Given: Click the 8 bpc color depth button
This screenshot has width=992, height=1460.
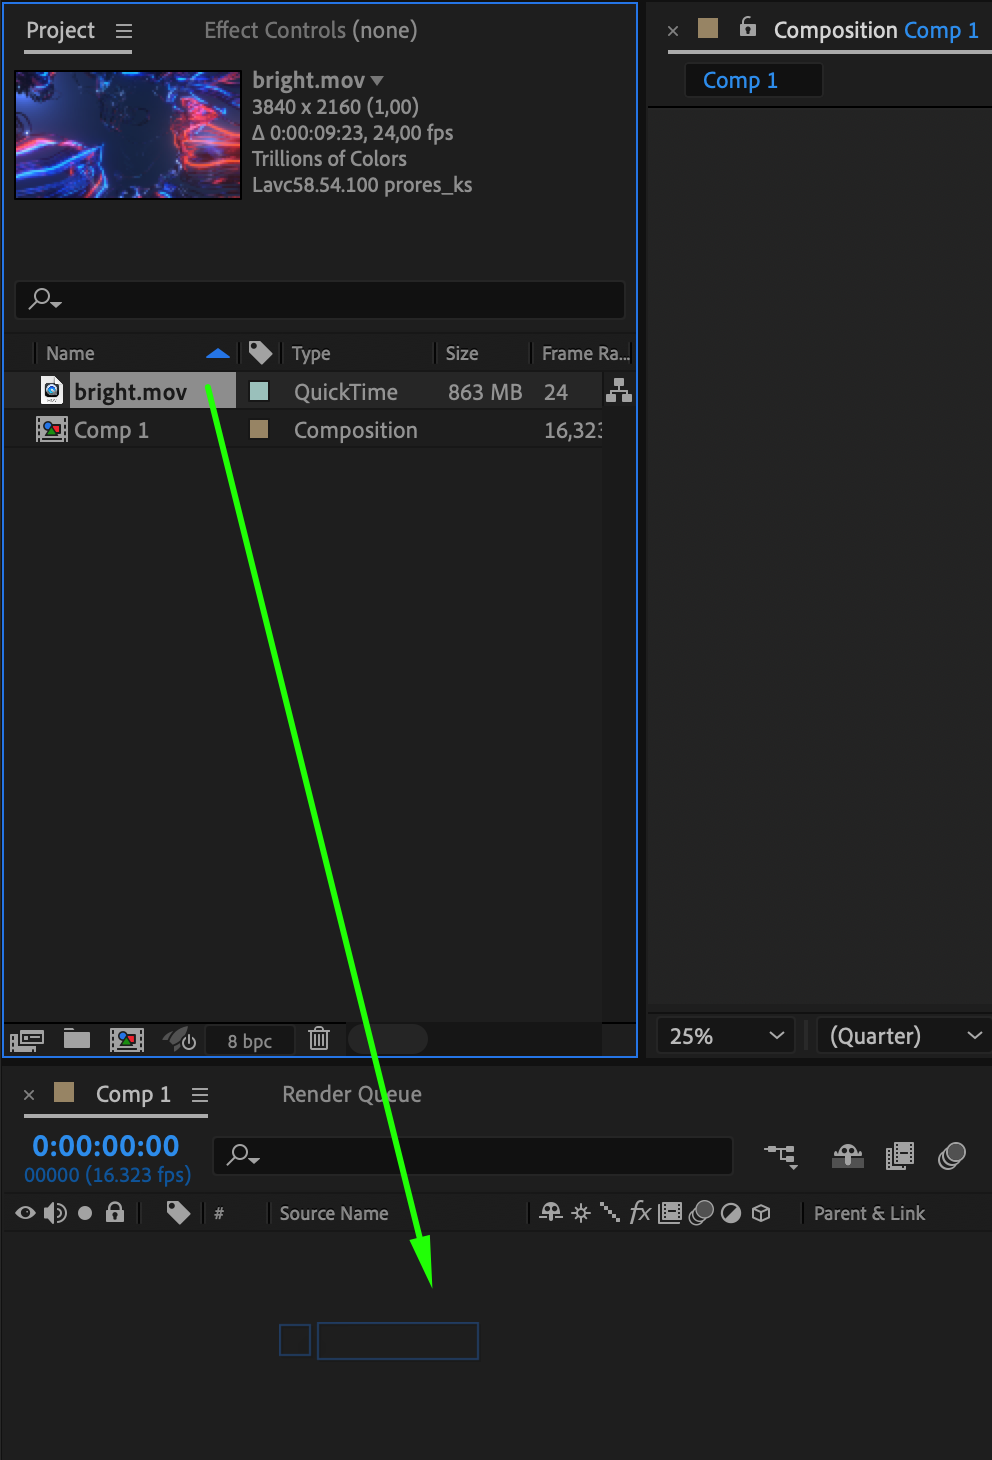Looking at the screenshot, I should [250, 1041].
